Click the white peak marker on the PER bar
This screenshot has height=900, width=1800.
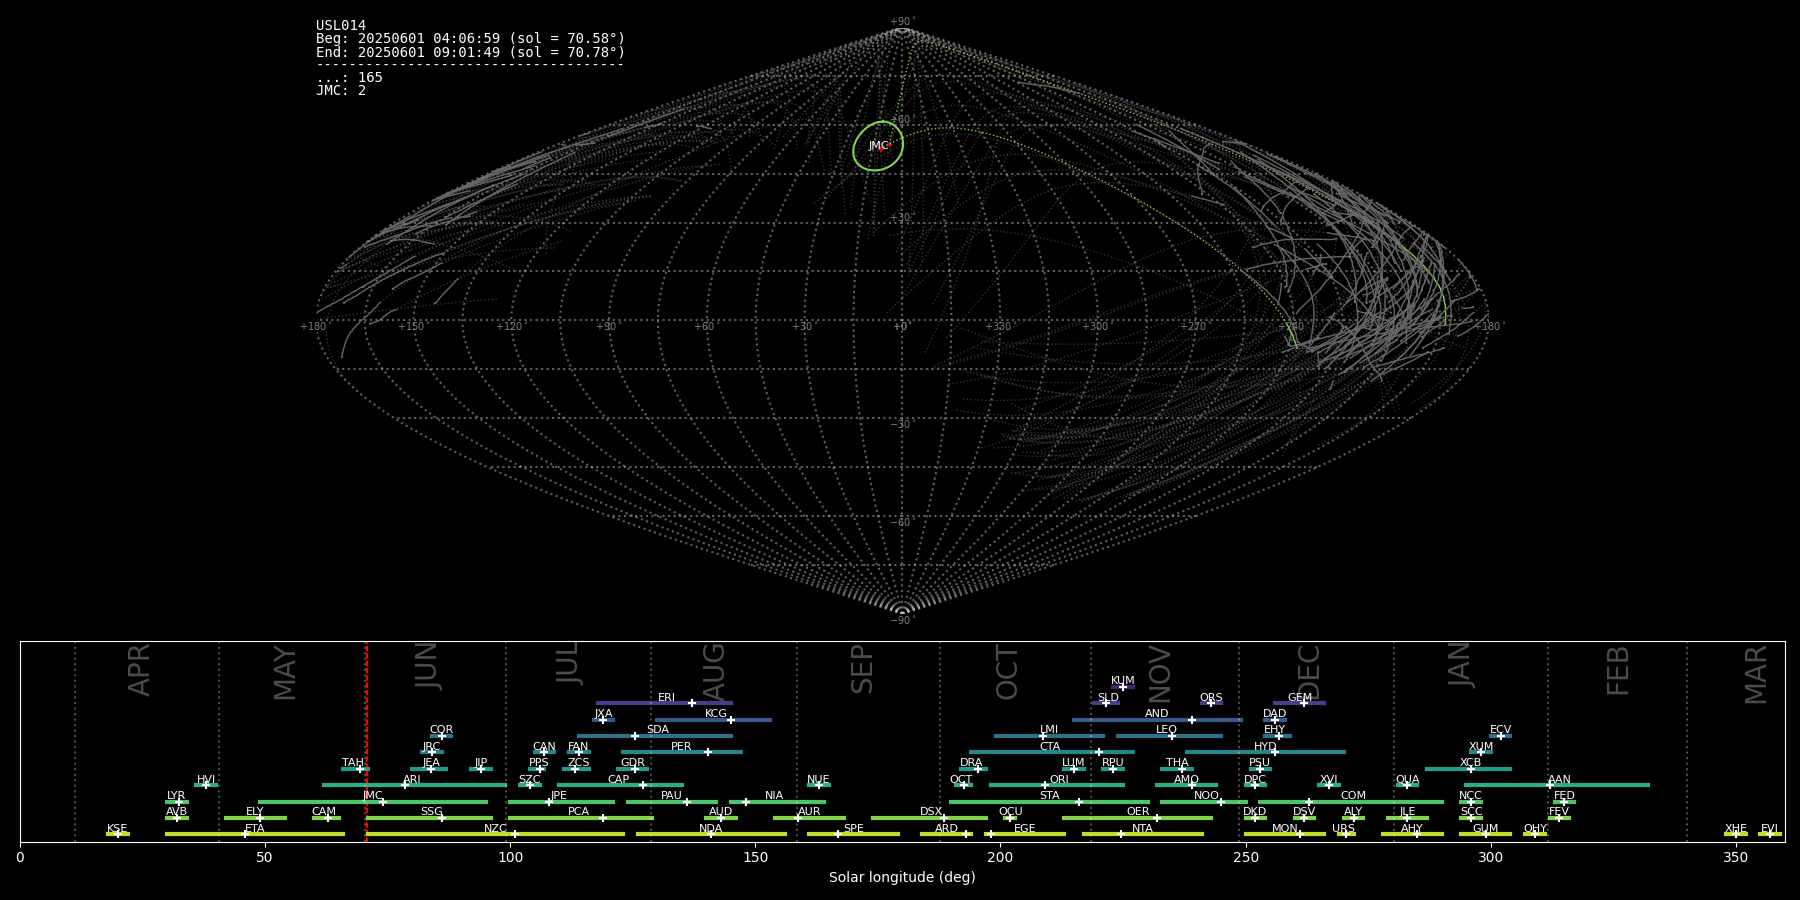click(x=708, y=752)
